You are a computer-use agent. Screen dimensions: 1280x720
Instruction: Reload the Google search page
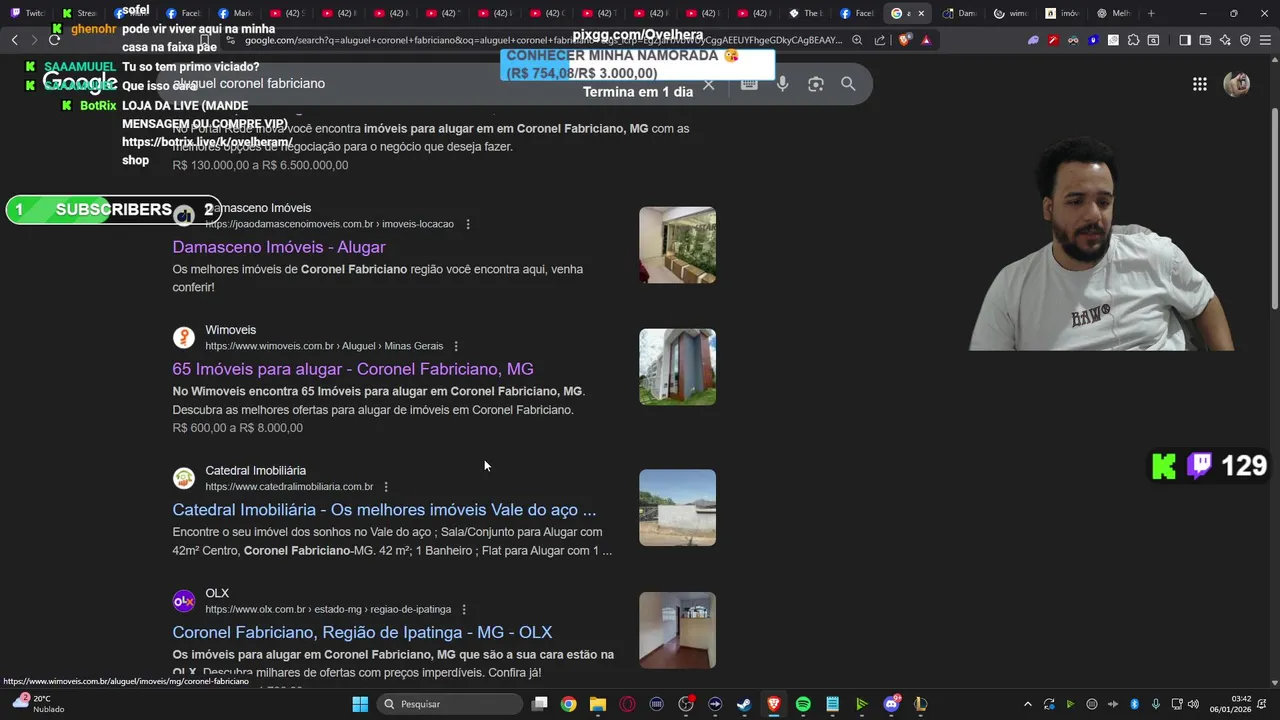(x=54, y=40)
